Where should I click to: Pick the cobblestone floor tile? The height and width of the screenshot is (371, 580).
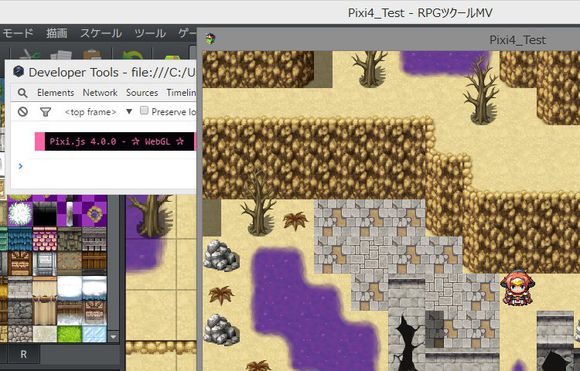tap(20, 334)
